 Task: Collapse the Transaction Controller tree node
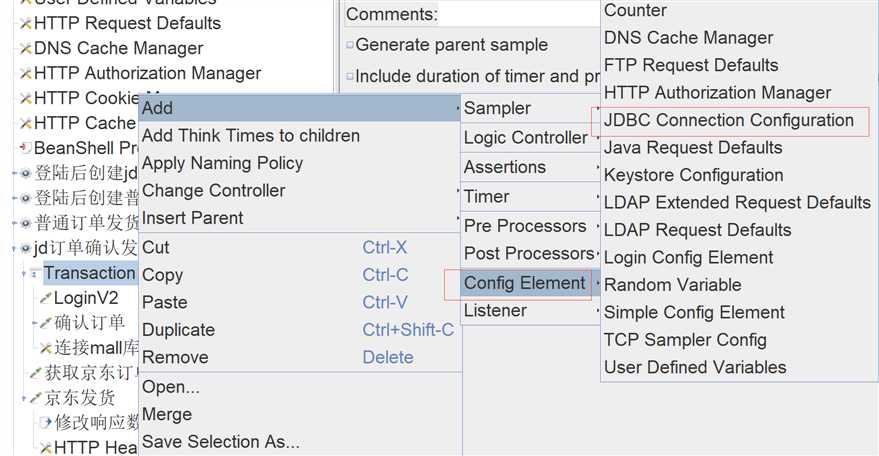point(24,274)
